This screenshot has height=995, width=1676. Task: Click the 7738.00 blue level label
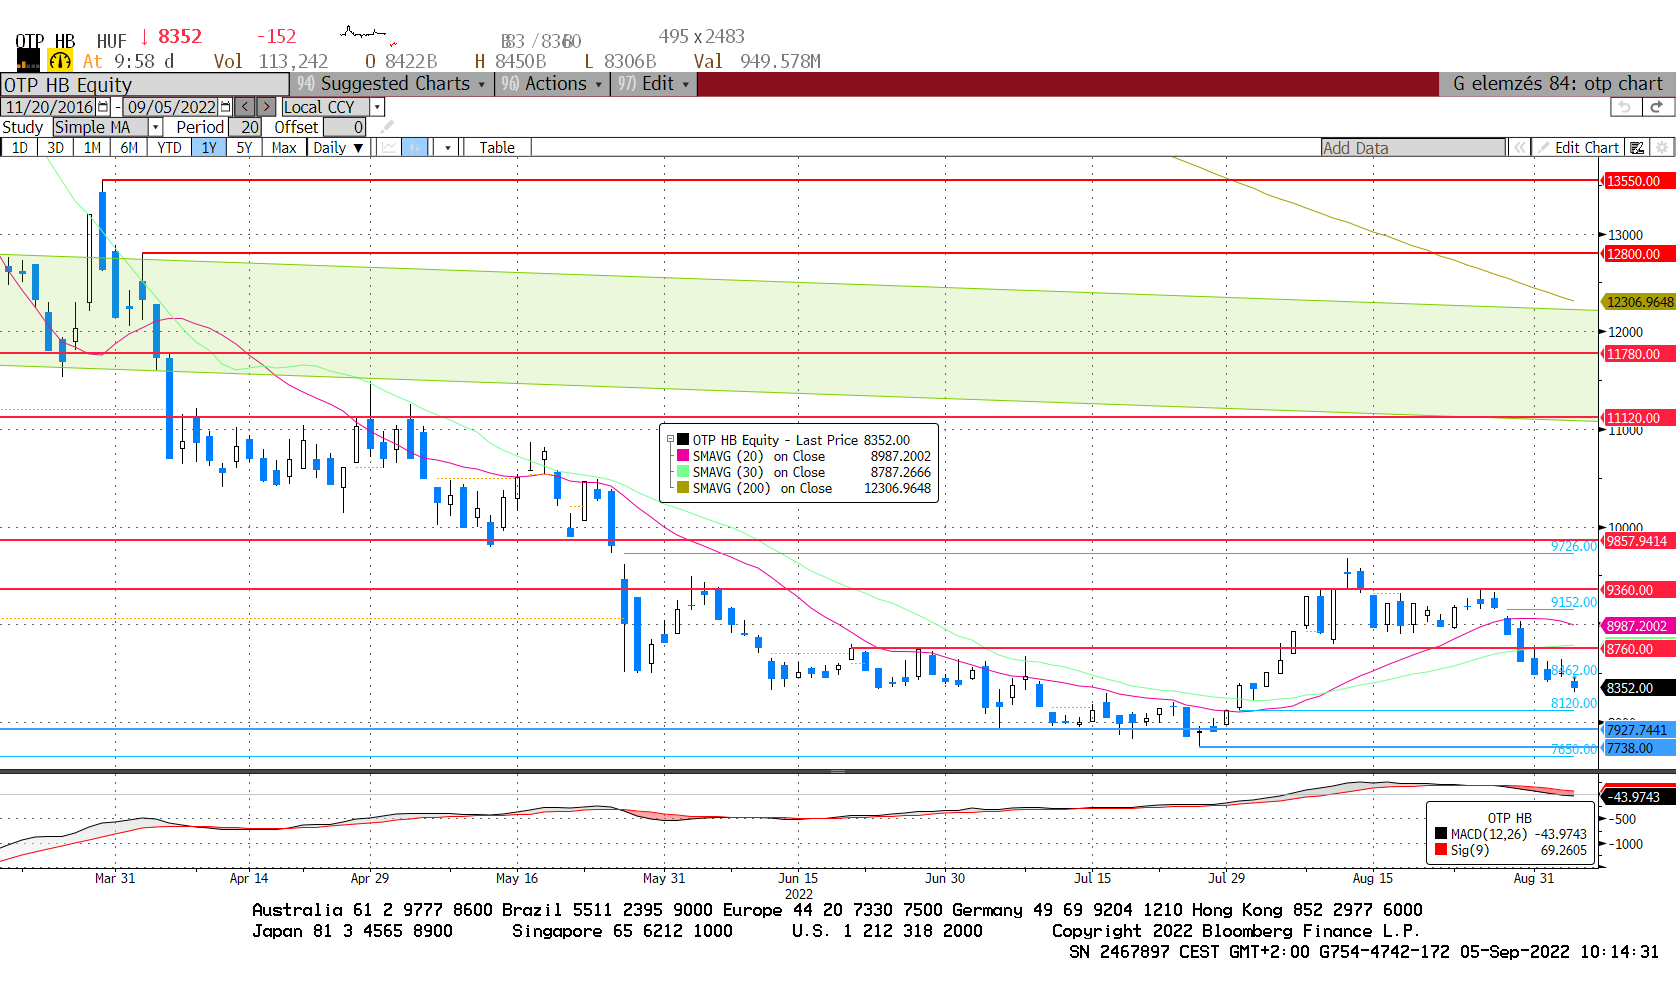[x=1638, y=748]
